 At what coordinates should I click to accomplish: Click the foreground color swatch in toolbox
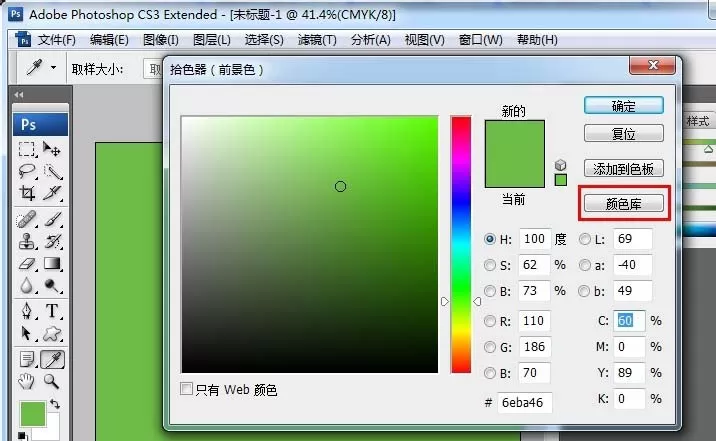32,414
